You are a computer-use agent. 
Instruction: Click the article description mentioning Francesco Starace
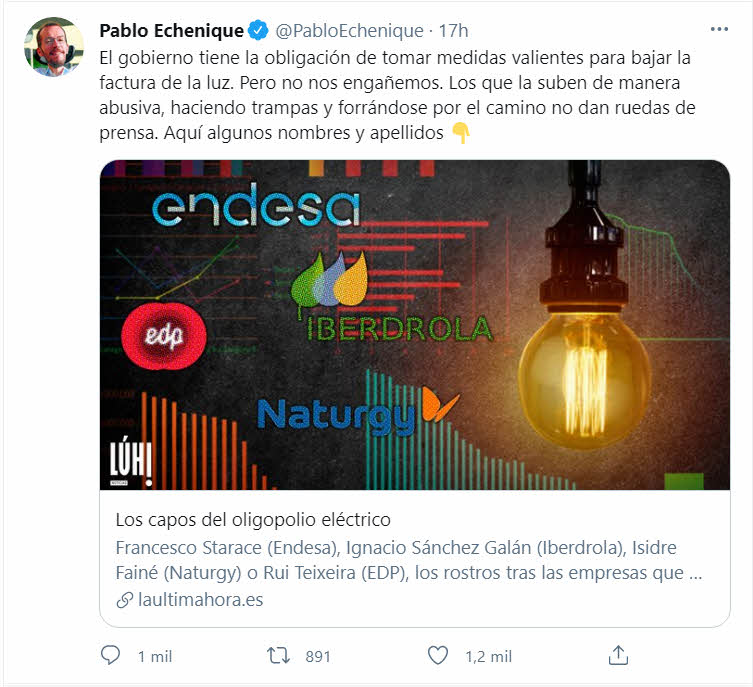(x=409, y=560)
